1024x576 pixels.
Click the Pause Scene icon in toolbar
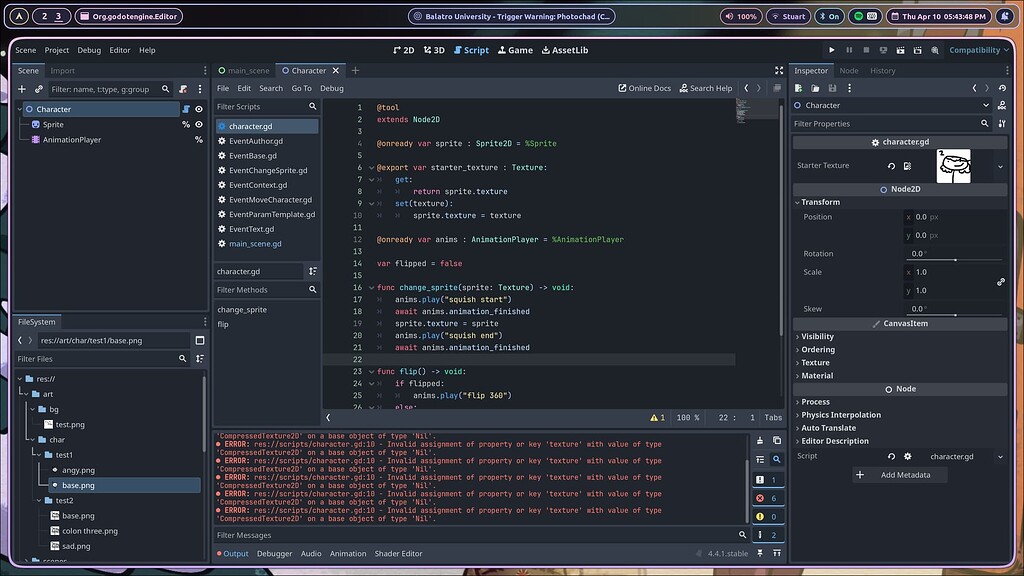pos(849,50)
